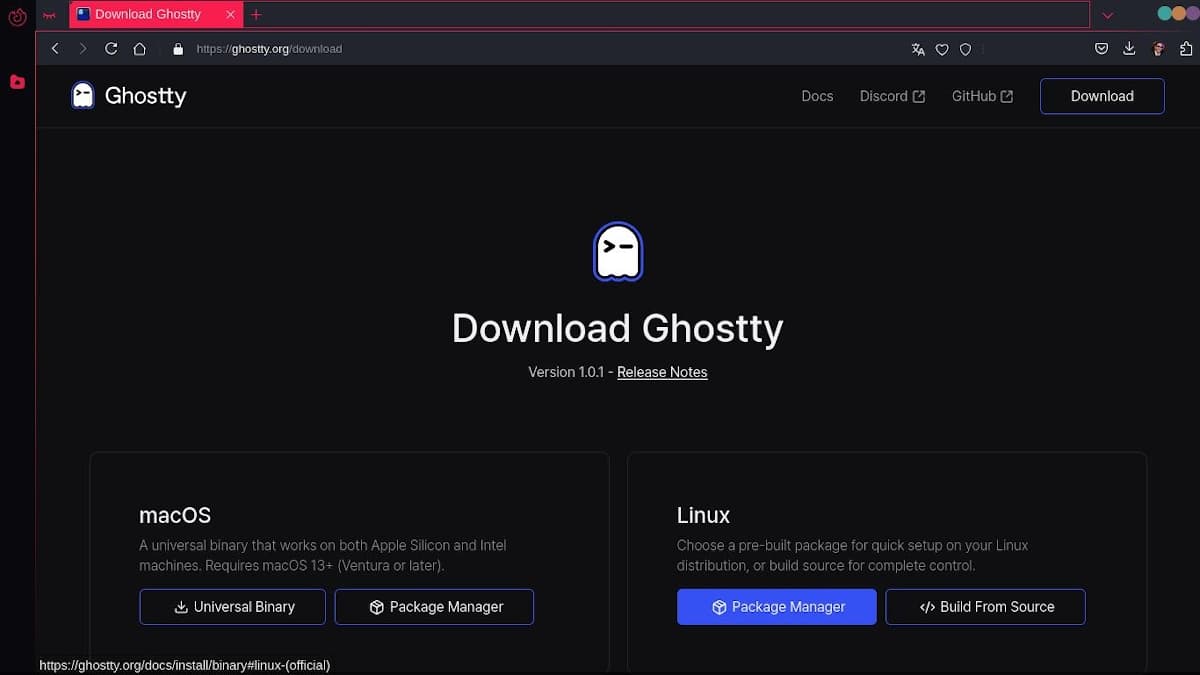Screen dimensions: 1200x675
Task: Open a new tab with plus button
Action: coord(256,15)
